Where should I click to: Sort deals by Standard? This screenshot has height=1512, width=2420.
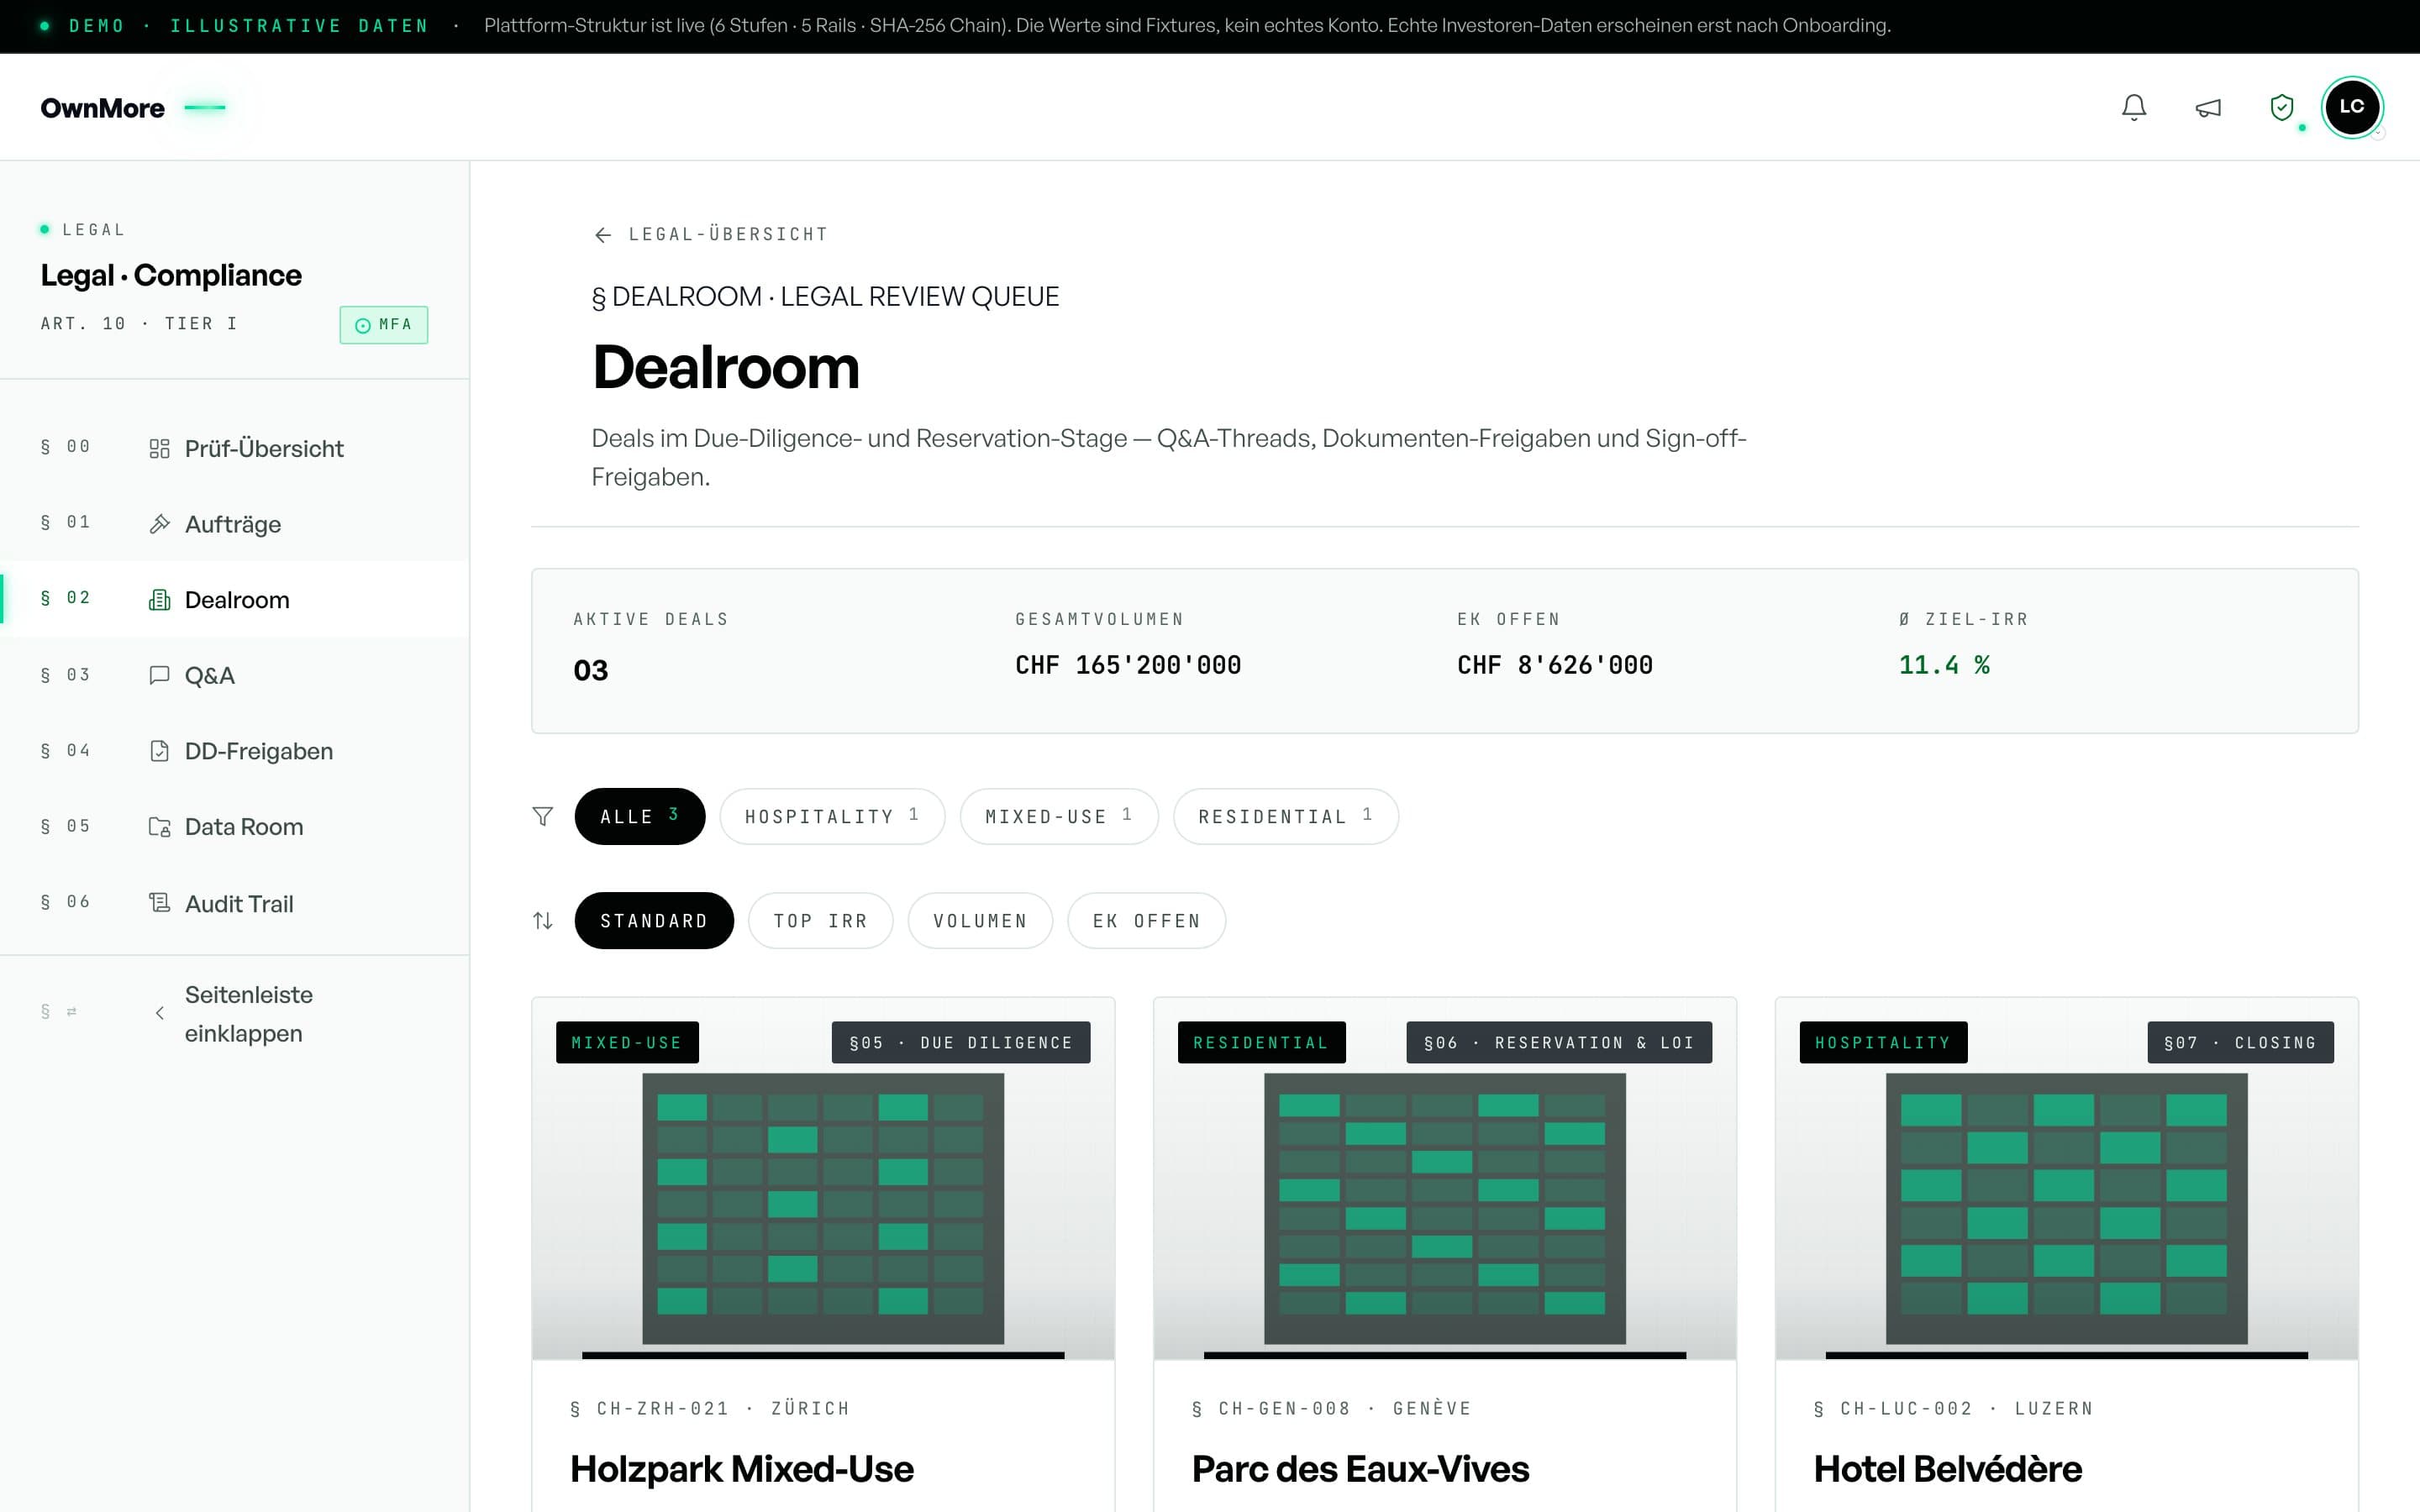[654, 921]
